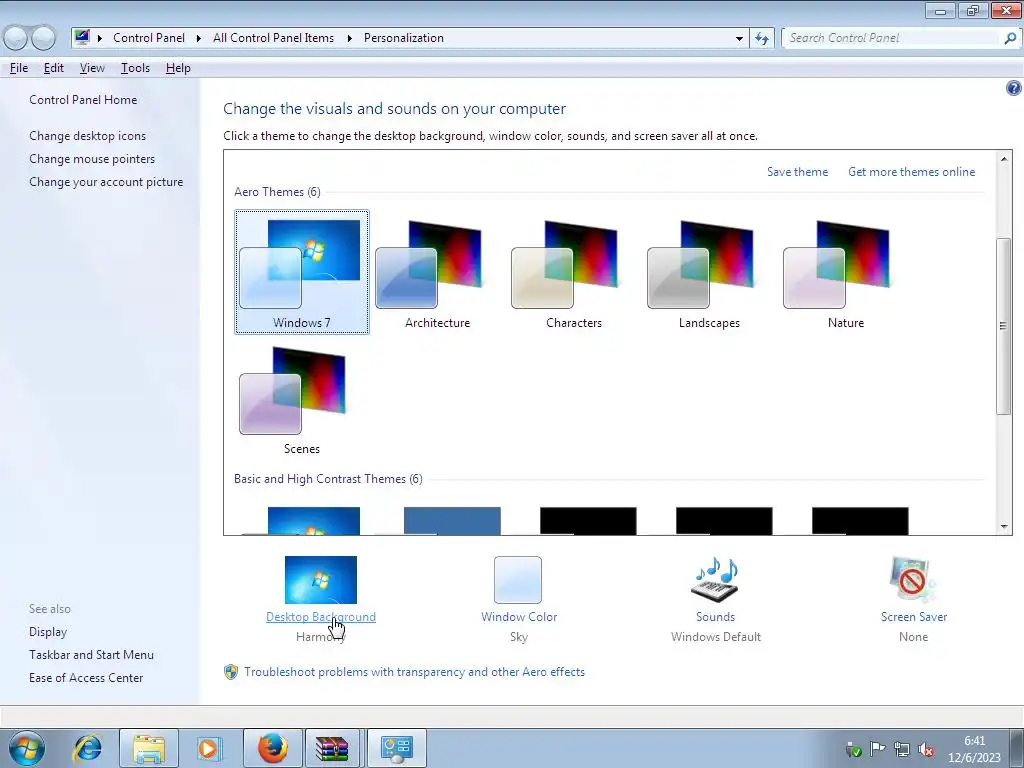The image size is (1024, 768).
Task: Open Desktop Background settings icon
Action: click(x=321, y=580)
